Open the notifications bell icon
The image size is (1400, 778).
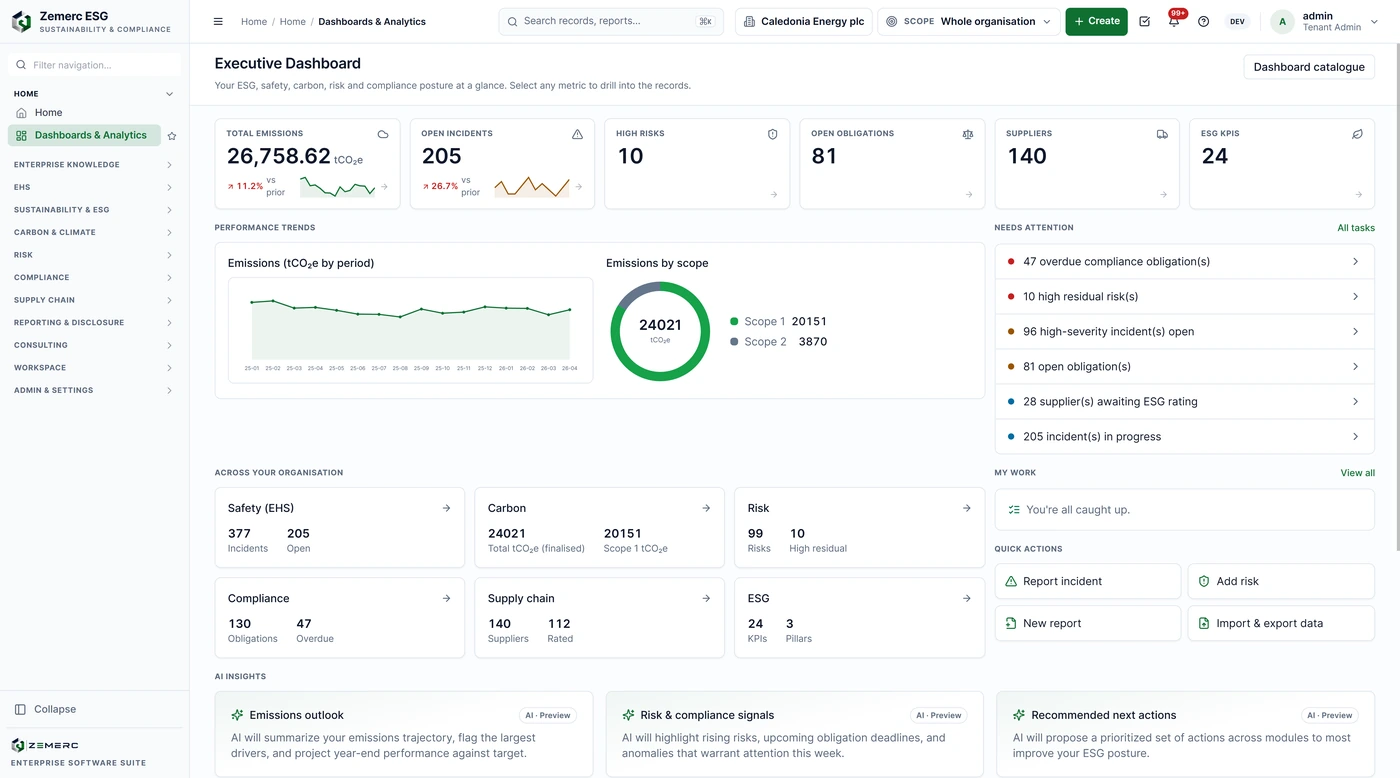click(x=1174, y=21)
